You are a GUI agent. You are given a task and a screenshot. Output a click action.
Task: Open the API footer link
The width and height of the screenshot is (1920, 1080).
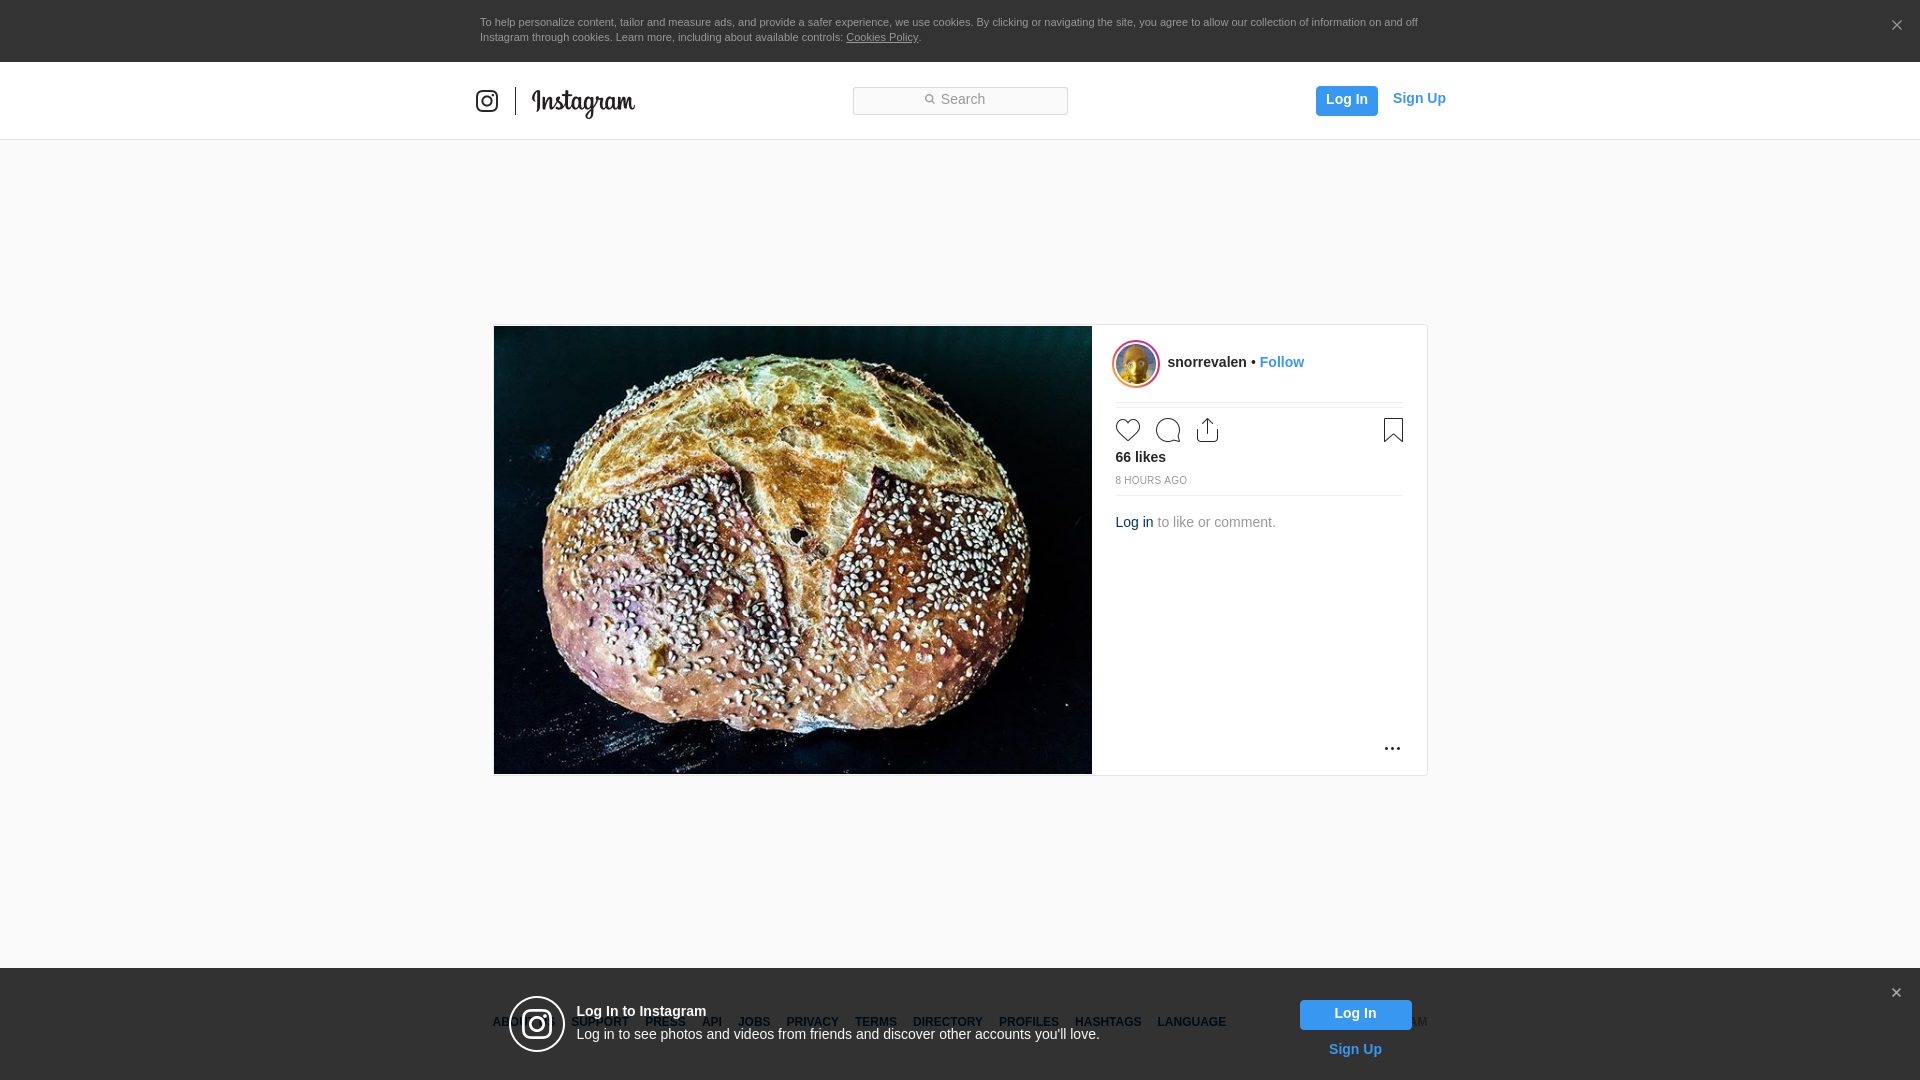(x=712, y=1022)
